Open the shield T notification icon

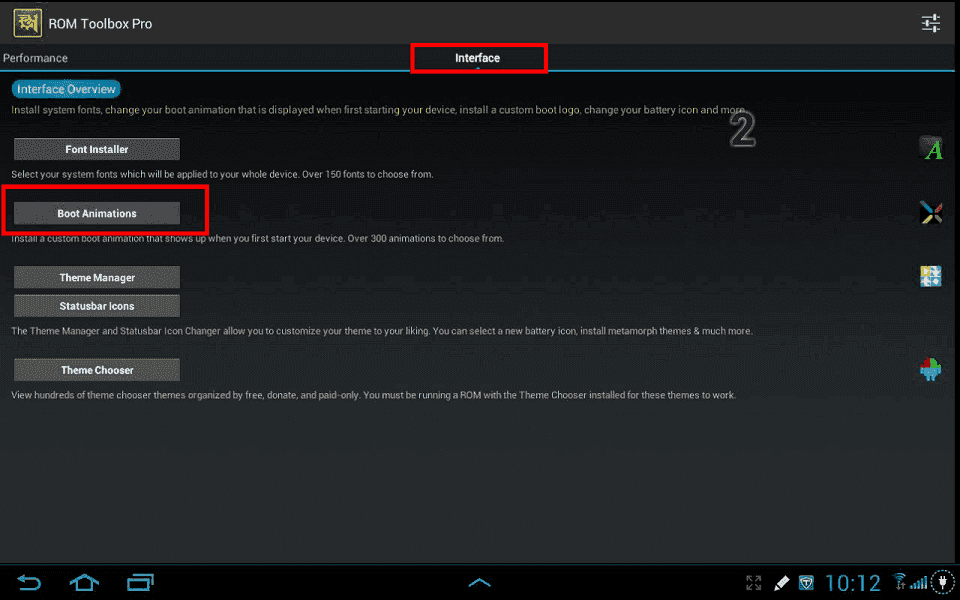coord(806,583)
